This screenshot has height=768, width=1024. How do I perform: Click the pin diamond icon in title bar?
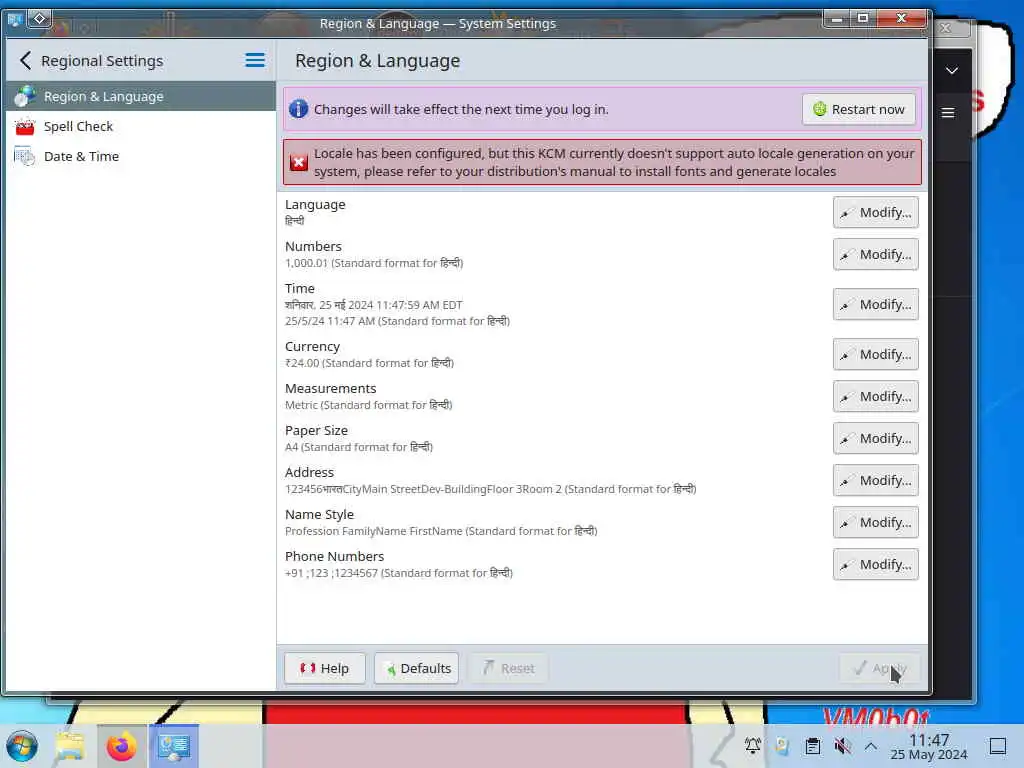pos(39,18)
